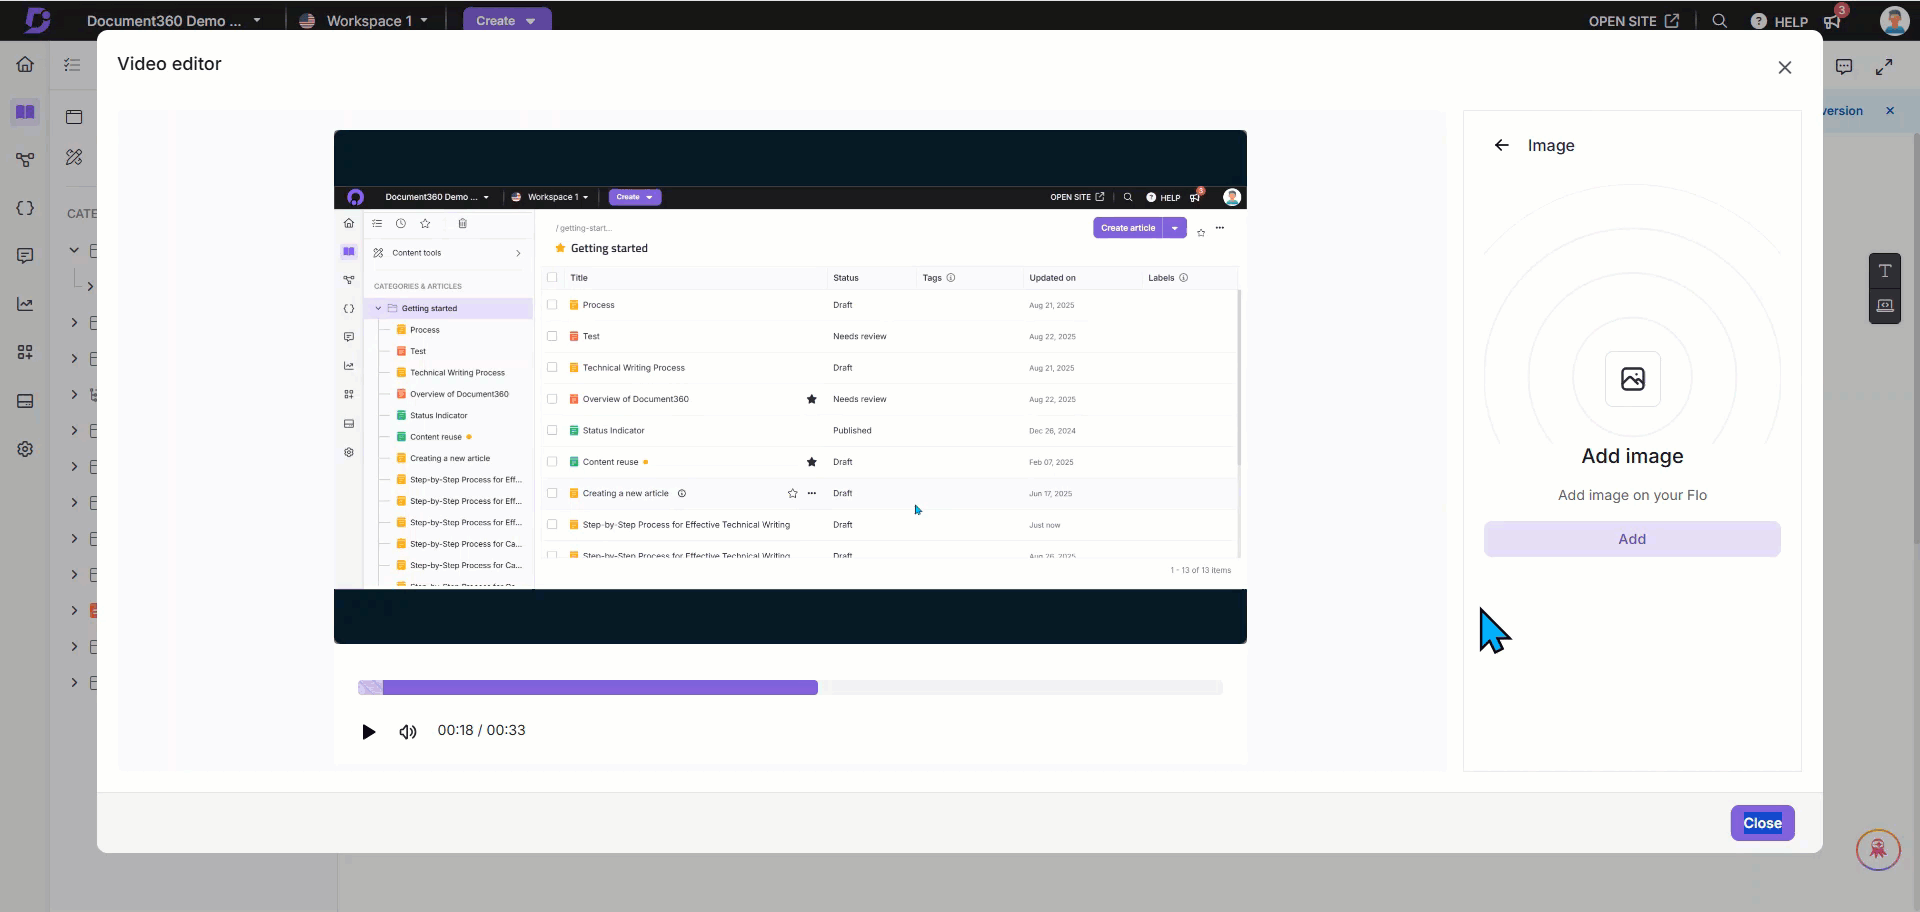This screenshot has width=1920, height=912.
Task: Open the Feedback comment icon in sidebar
Action: pos(25,256)
